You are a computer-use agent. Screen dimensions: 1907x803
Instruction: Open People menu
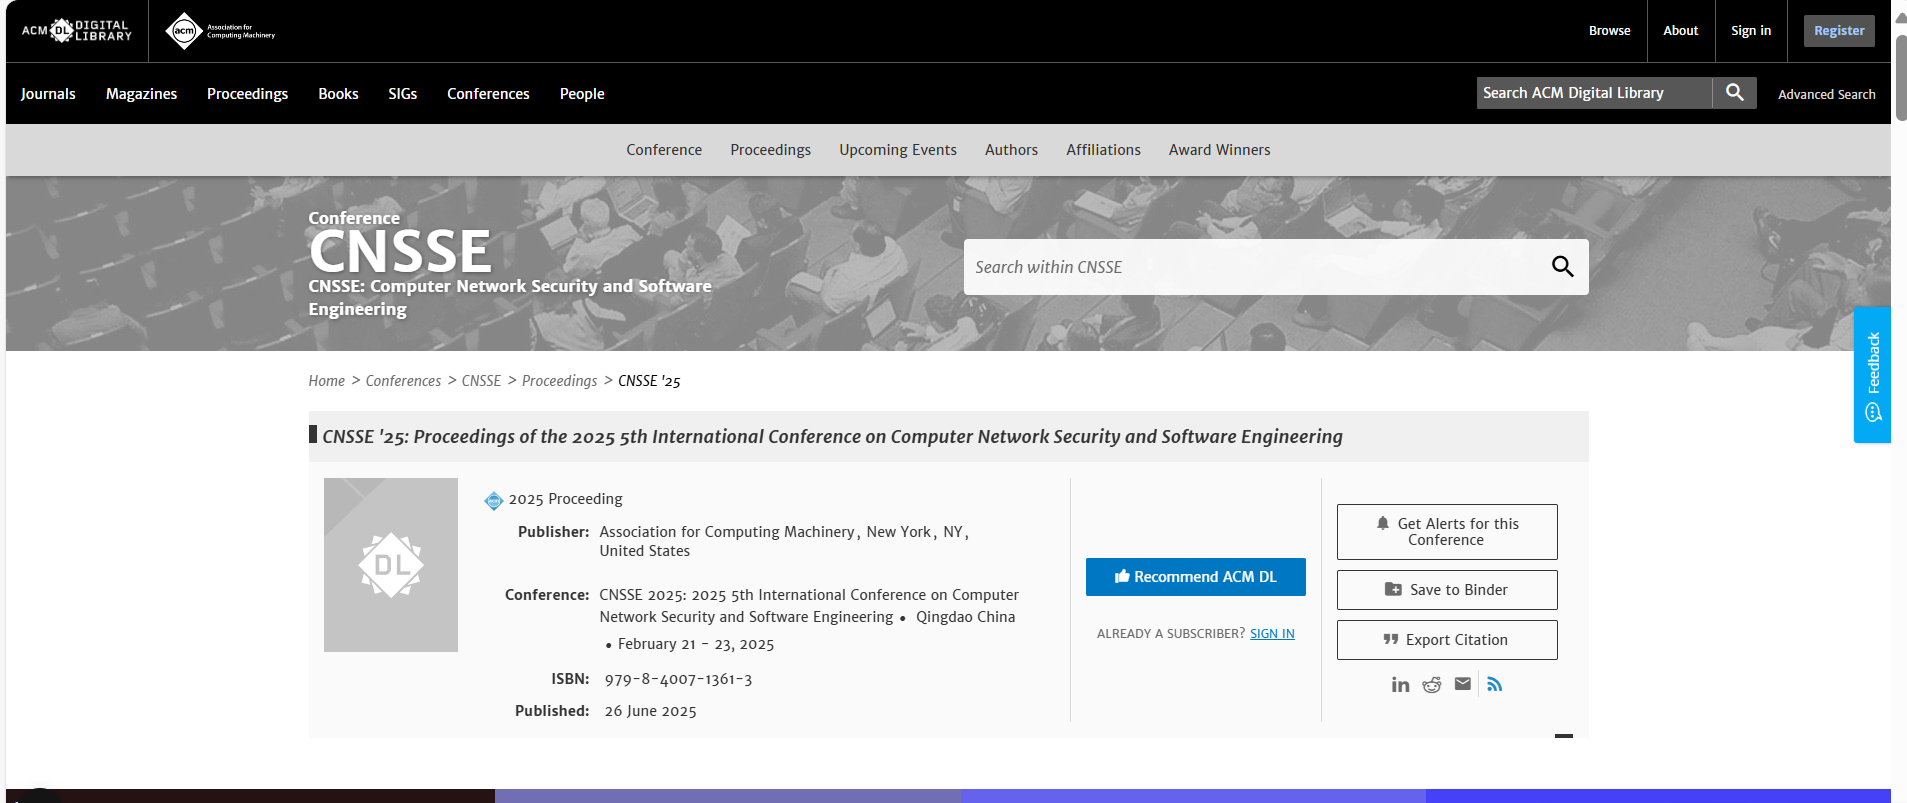[582, 94]
